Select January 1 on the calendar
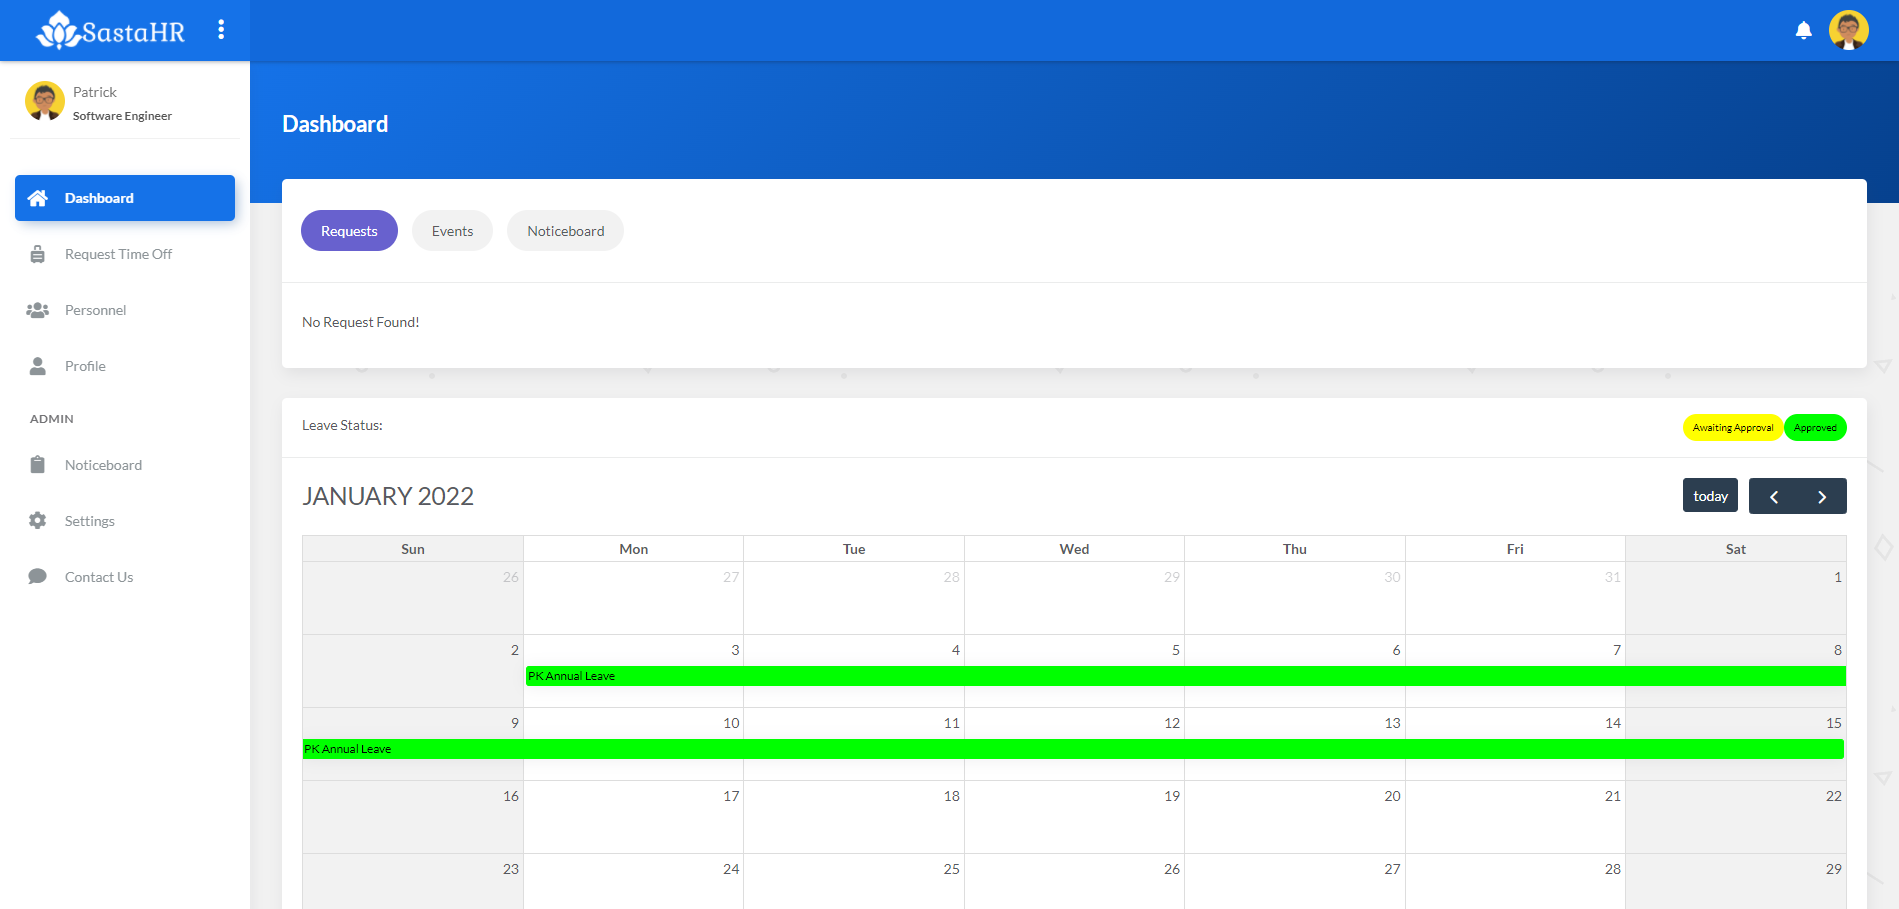Viewport: 1899px width, 909px height. (x=1736, y=598)
